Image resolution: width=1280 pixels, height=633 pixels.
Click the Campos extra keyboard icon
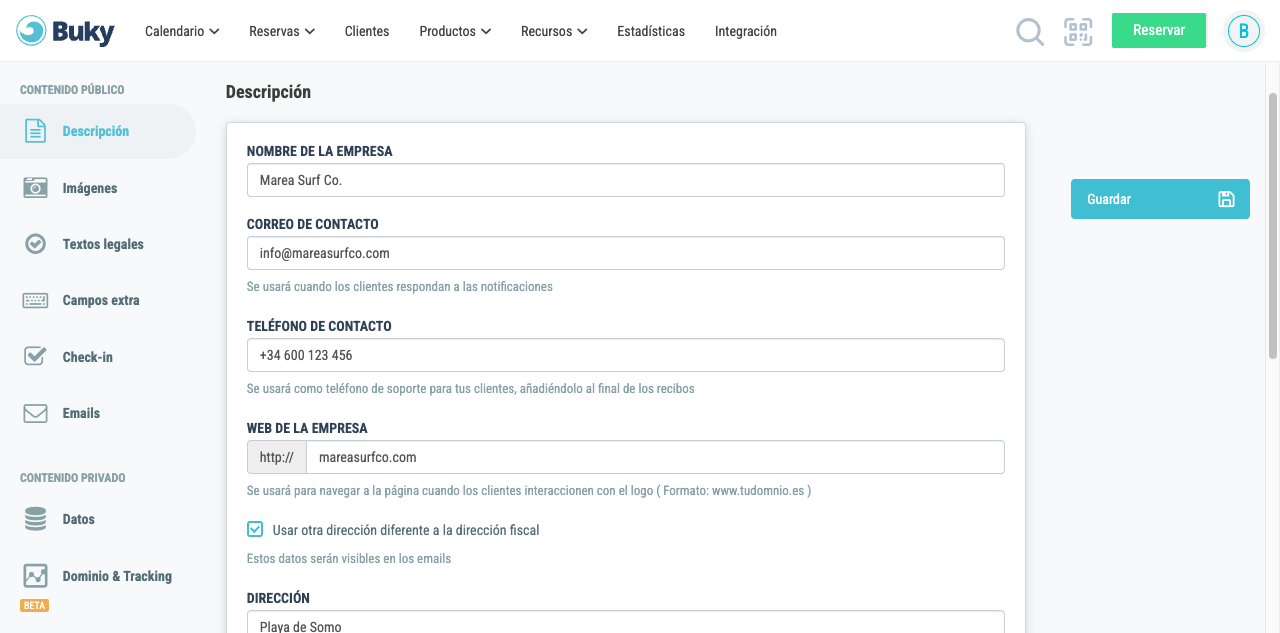tap(36, 300)
